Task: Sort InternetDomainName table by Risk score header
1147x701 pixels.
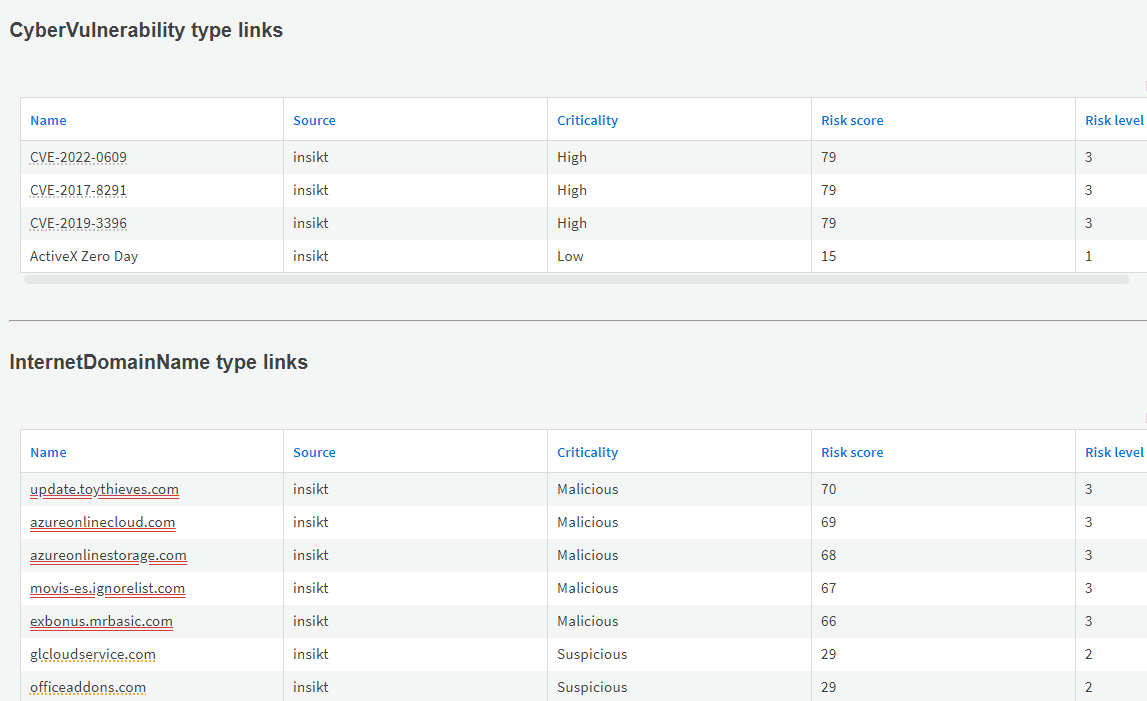Action: coord(852,452)
